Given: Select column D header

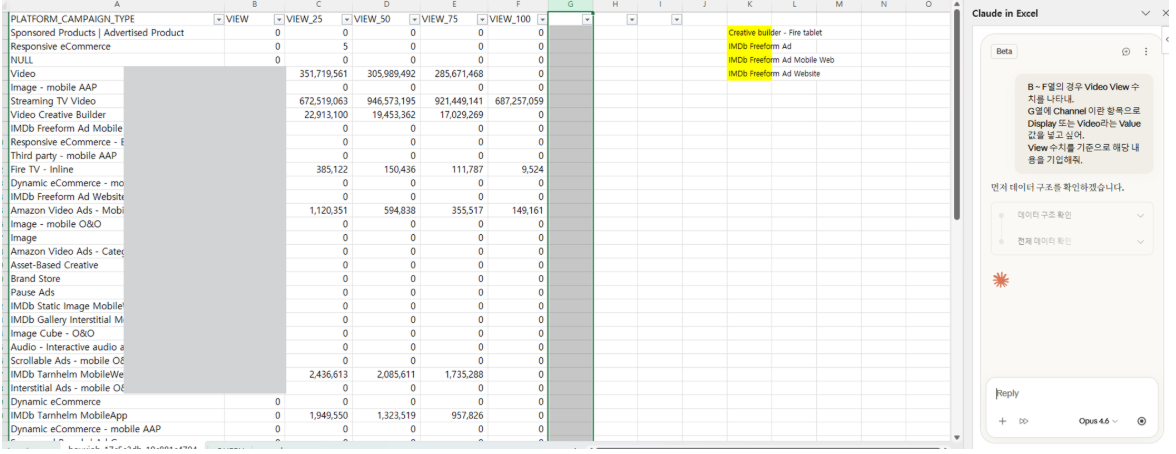Looking at the screenshot, I should (x=386, y=5).
